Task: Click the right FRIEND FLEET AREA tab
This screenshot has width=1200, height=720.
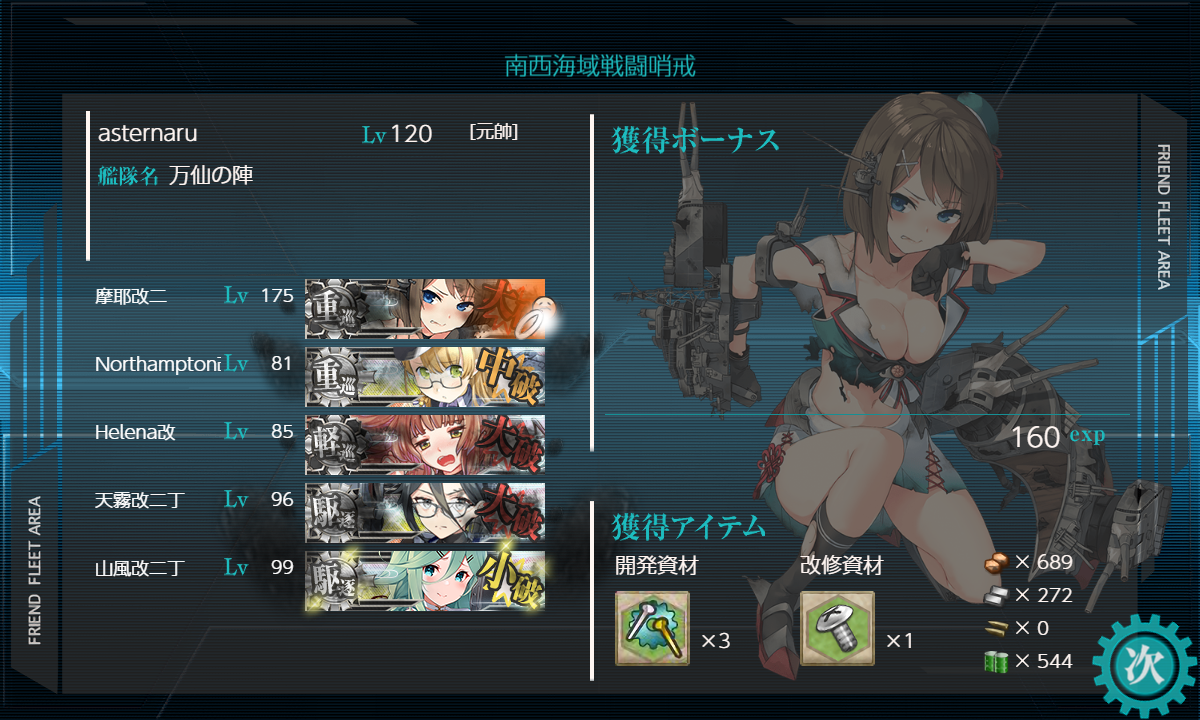Action: point(1163,217)
